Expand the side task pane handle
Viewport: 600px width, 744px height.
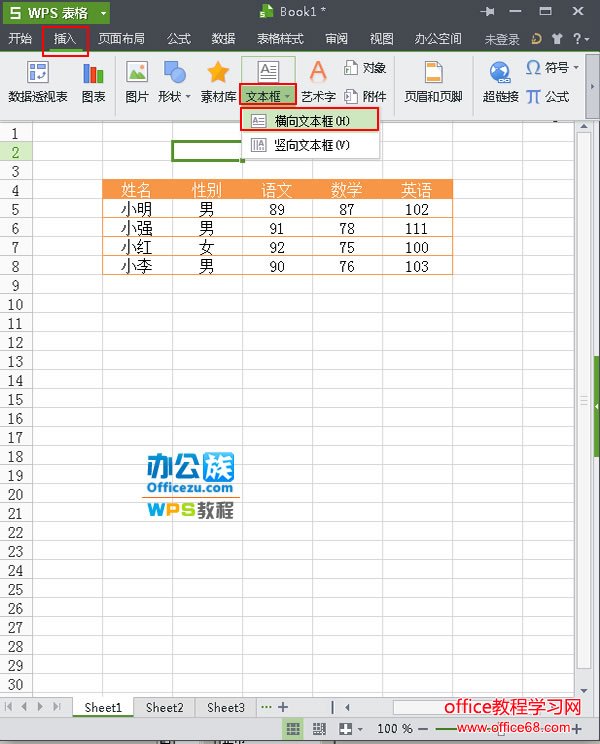click(x=597, y=407)
